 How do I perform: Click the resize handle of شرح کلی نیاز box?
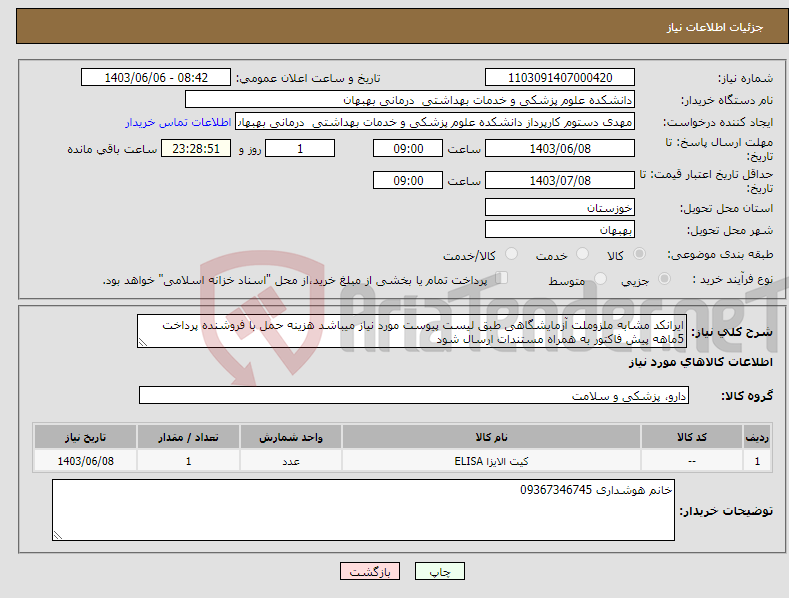click(143, 342)
